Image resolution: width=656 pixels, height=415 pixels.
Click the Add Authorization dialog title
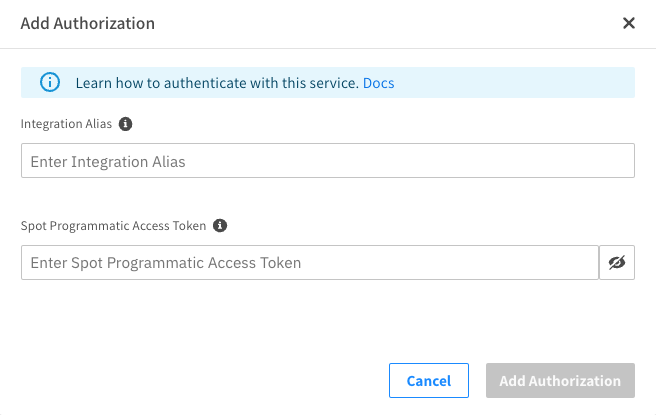(x=87, y=23)
